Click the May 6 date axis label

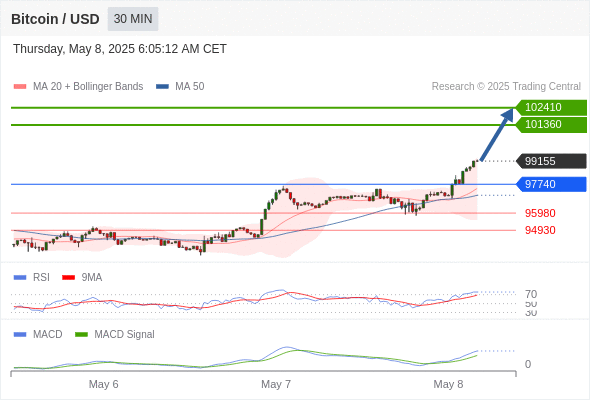103,384
